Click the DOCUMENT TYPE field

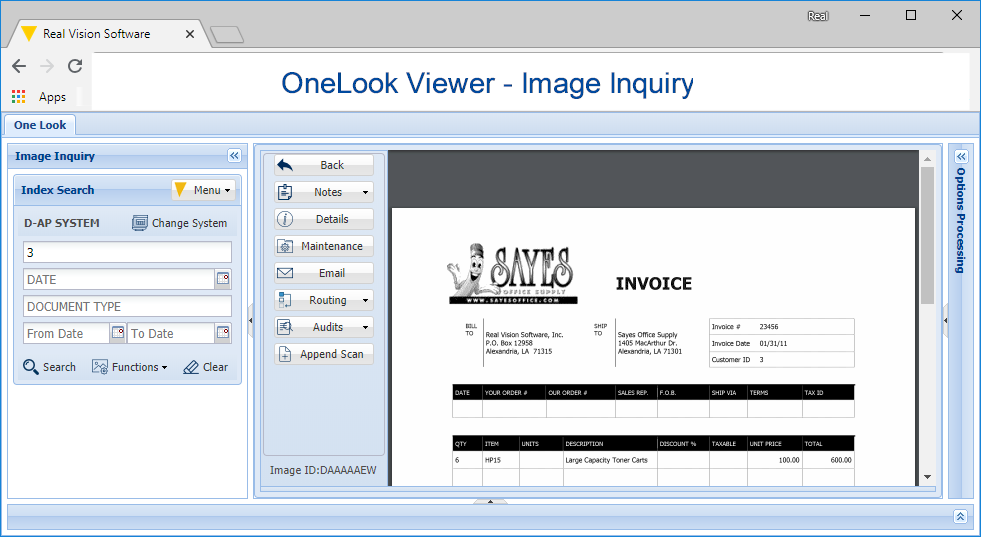(127, 307)
